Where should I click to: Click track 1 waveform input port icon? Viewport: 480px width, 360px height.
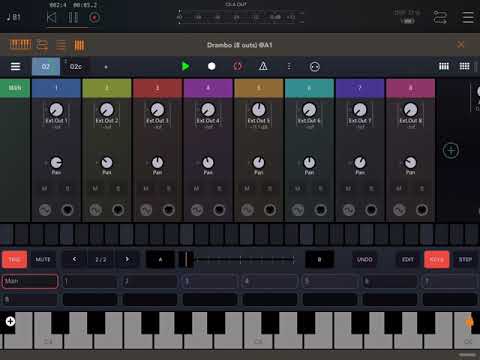(x=45, y=210)
